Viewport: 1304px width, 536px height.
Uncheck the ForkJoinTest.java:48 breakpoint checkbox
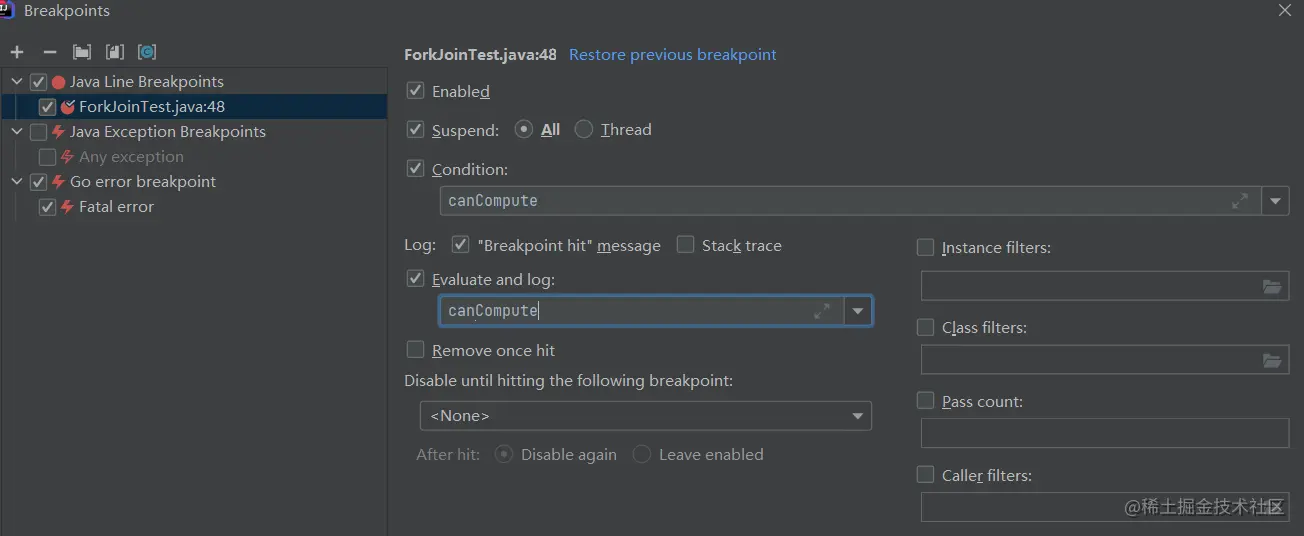pyautogui.click(x=47, y=107)
